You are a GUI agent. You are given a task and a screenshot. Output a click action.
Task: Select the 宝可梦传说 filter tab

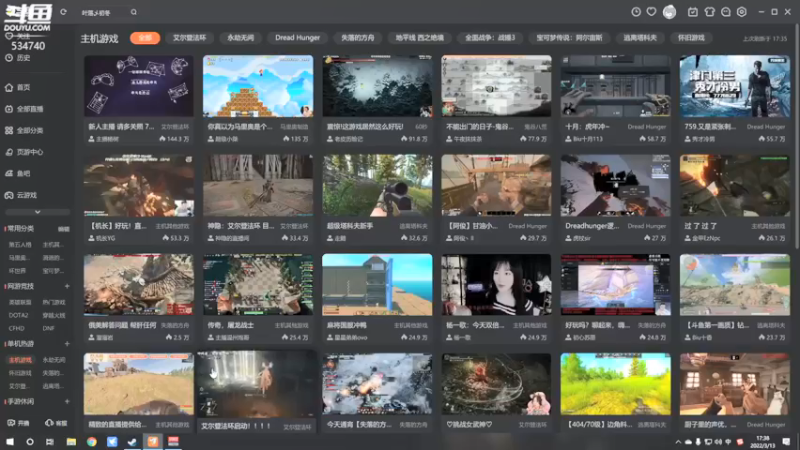click(x=569, y=38)
